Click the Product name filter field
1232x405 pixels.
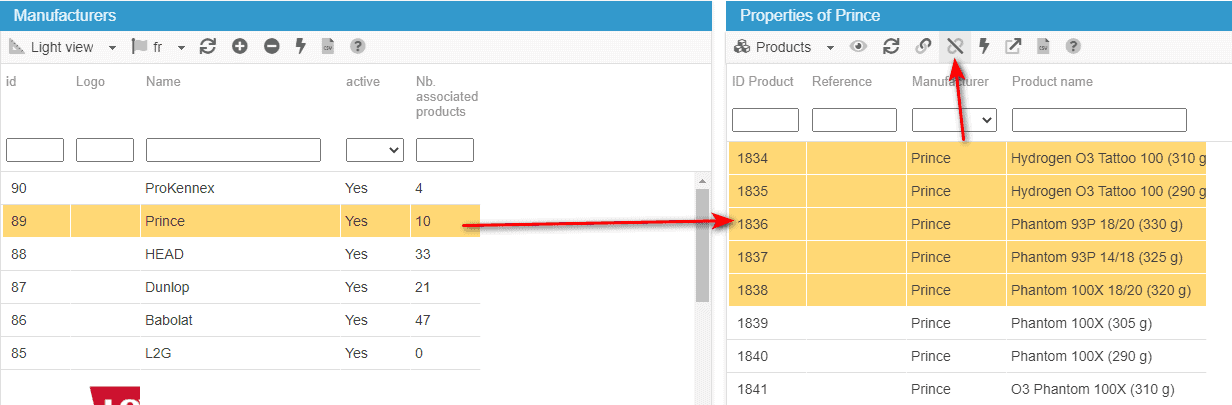click(x=1099, y=120)
